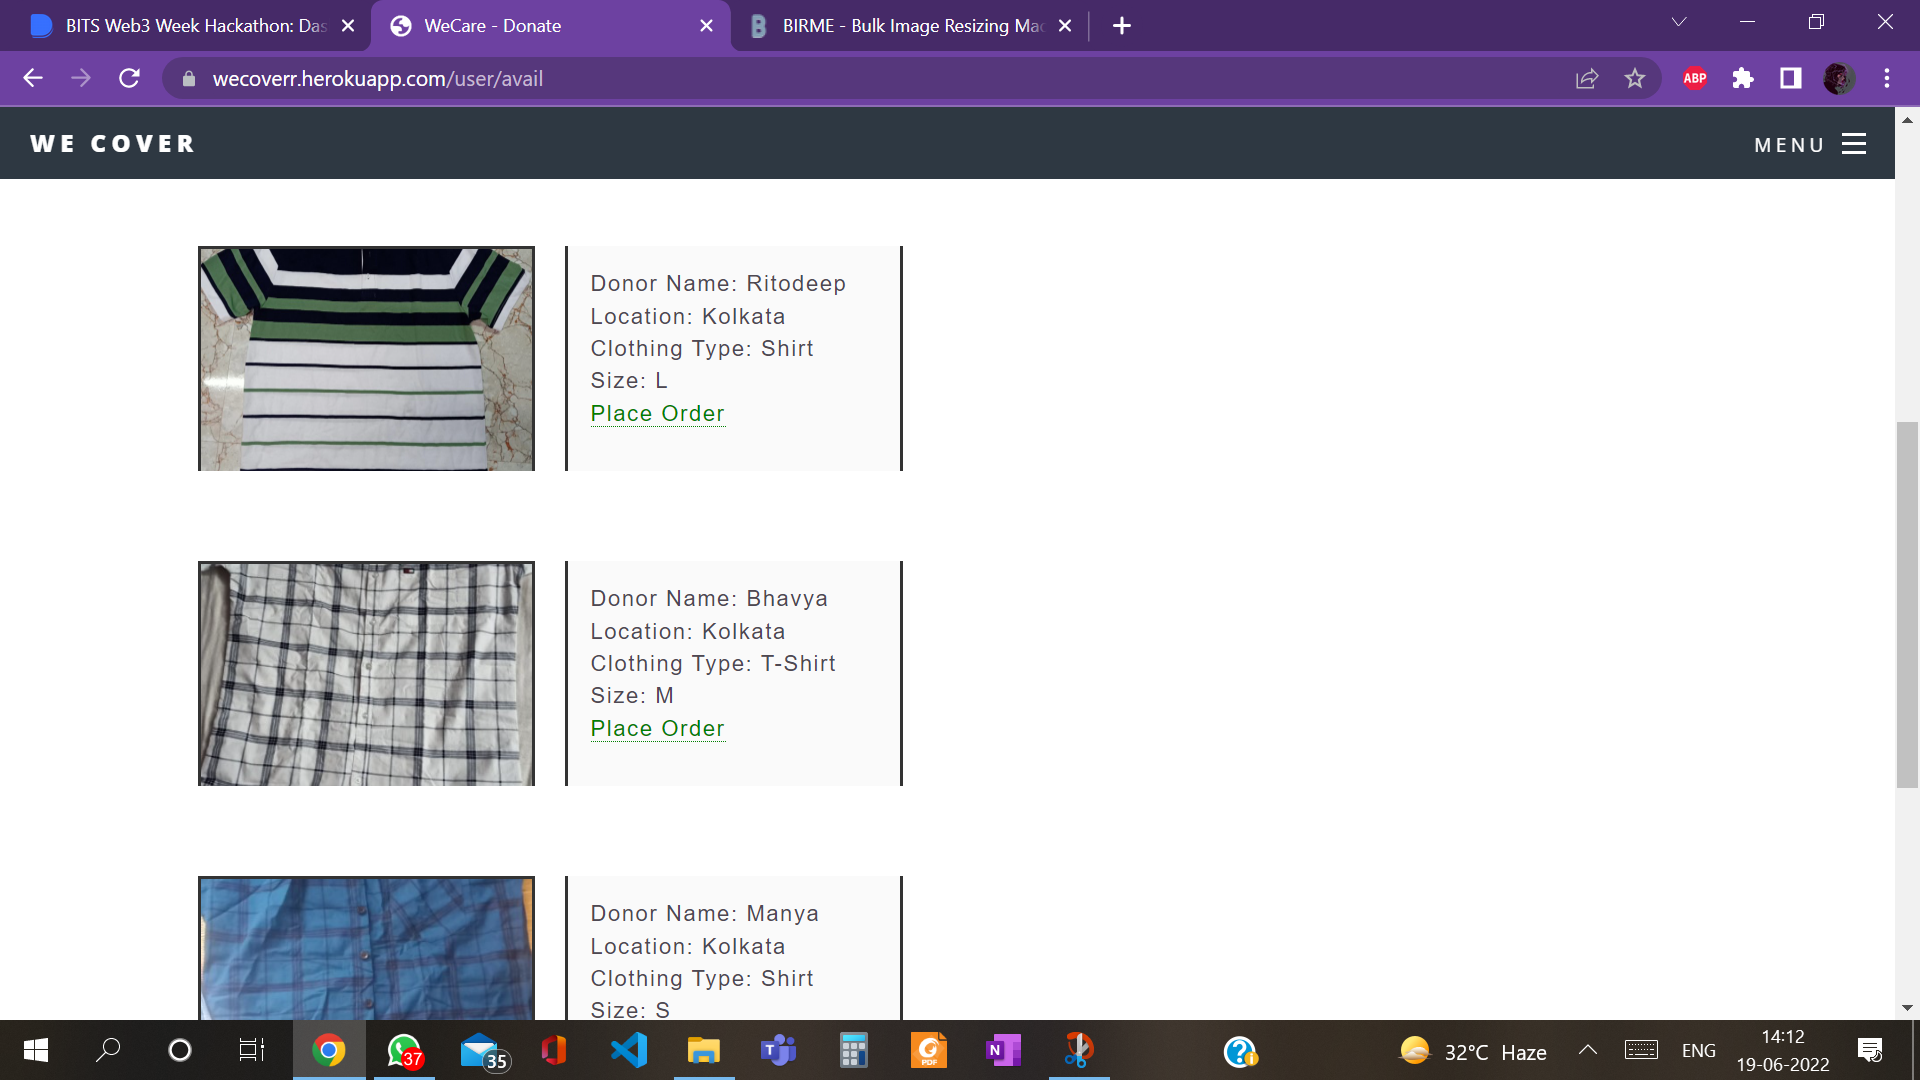Bookmark this page with star icon

[x=1634, y=78]
